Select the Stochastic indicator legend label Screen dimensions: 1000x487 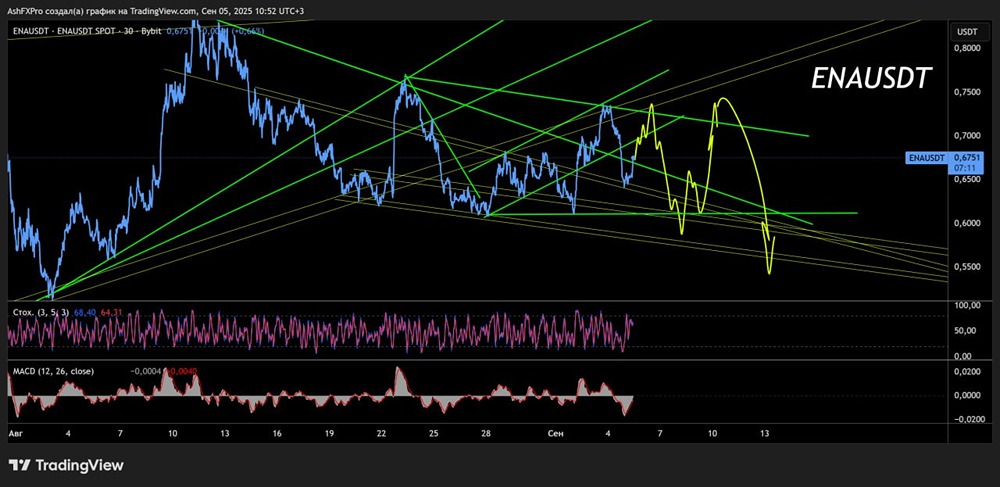[x=41, y=312]
